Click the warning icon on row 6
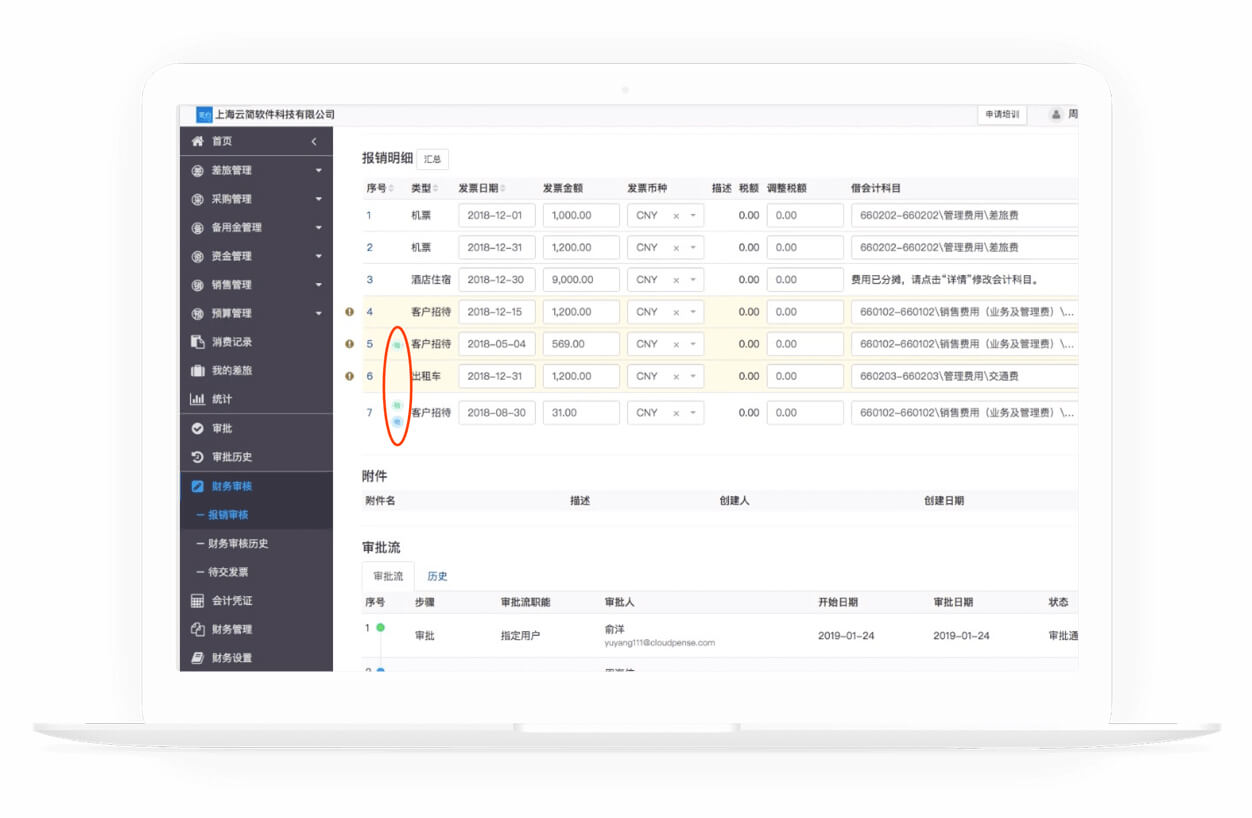 point(349,376)
